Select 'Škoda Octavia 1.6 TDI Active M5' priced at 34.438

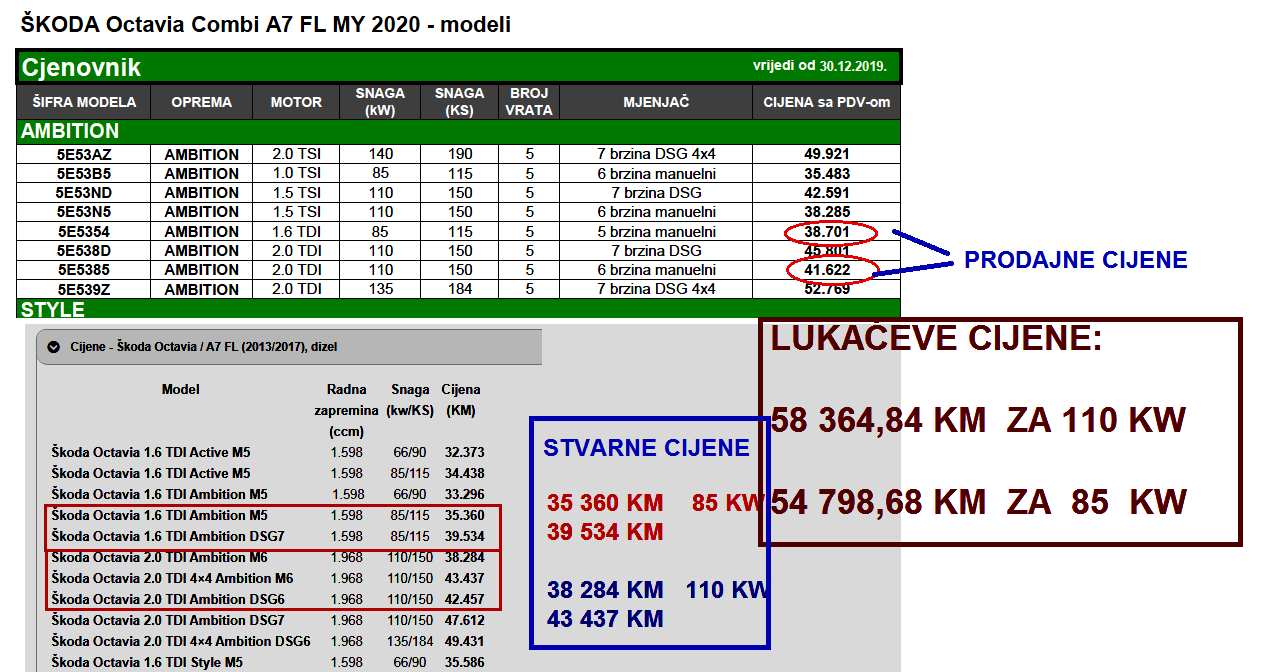coord(151,473)
